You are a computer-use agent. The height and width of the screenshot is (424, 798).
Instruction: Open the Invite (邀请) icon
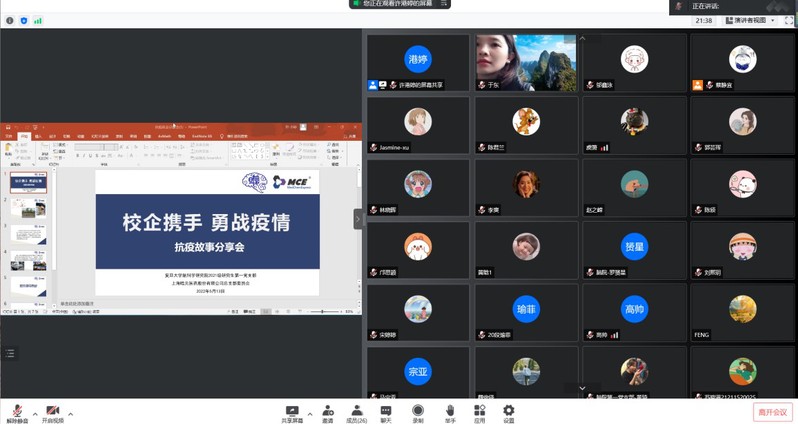point(328,412)
